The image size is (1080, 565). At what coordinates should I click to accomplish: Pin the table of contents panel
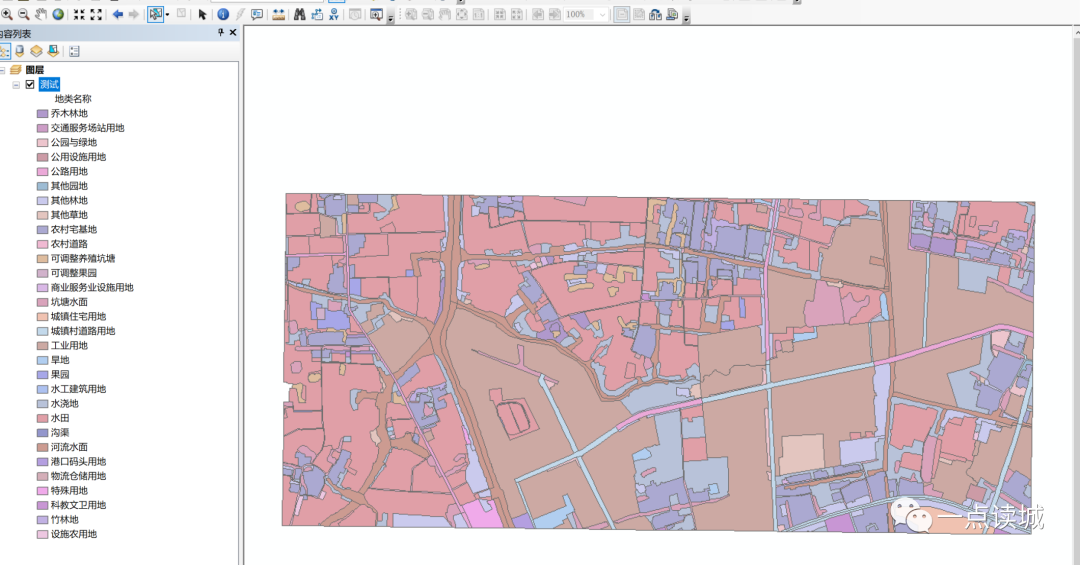[221, 33]
